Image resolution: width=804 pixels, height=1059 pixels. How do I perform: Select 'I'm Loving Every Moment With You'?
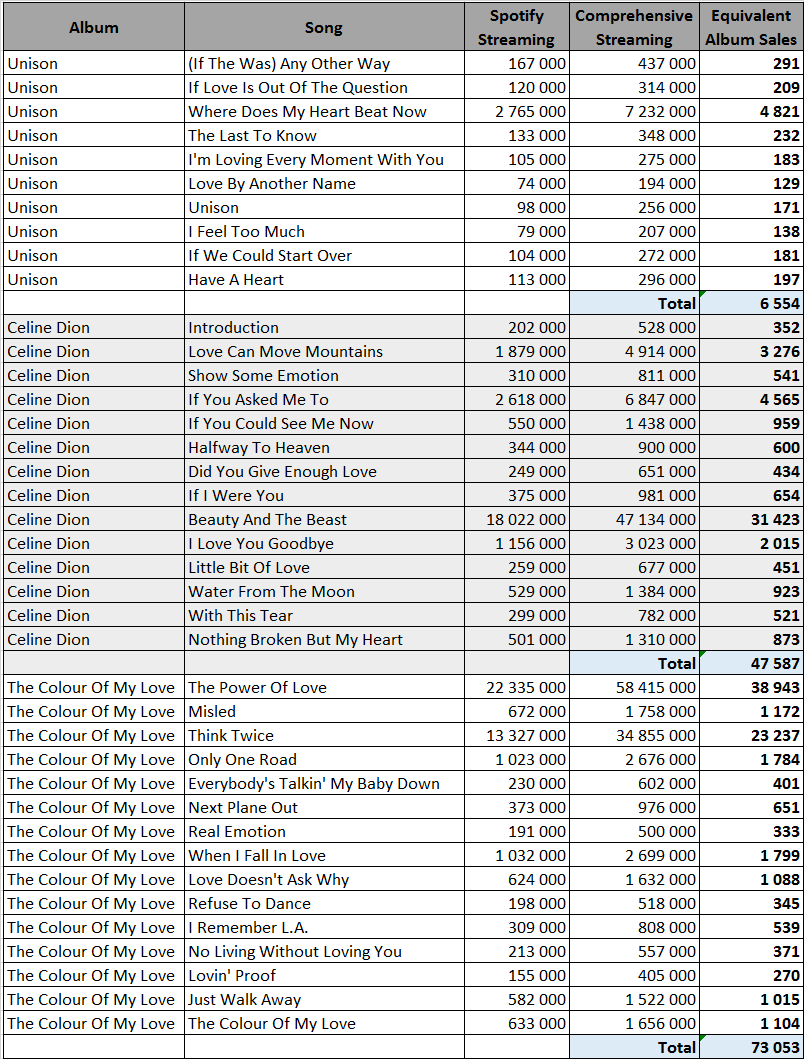pos(324,159)
